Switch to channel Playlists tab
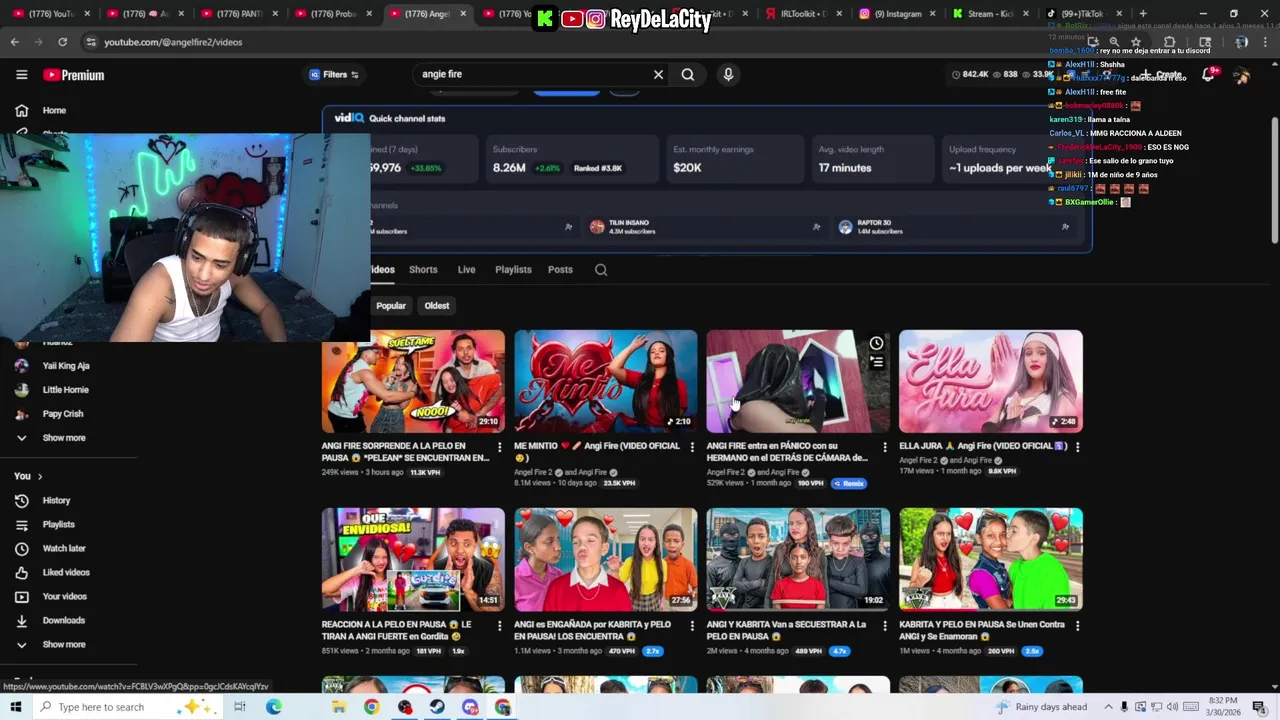1280x720 pixels. coord(513,269)
